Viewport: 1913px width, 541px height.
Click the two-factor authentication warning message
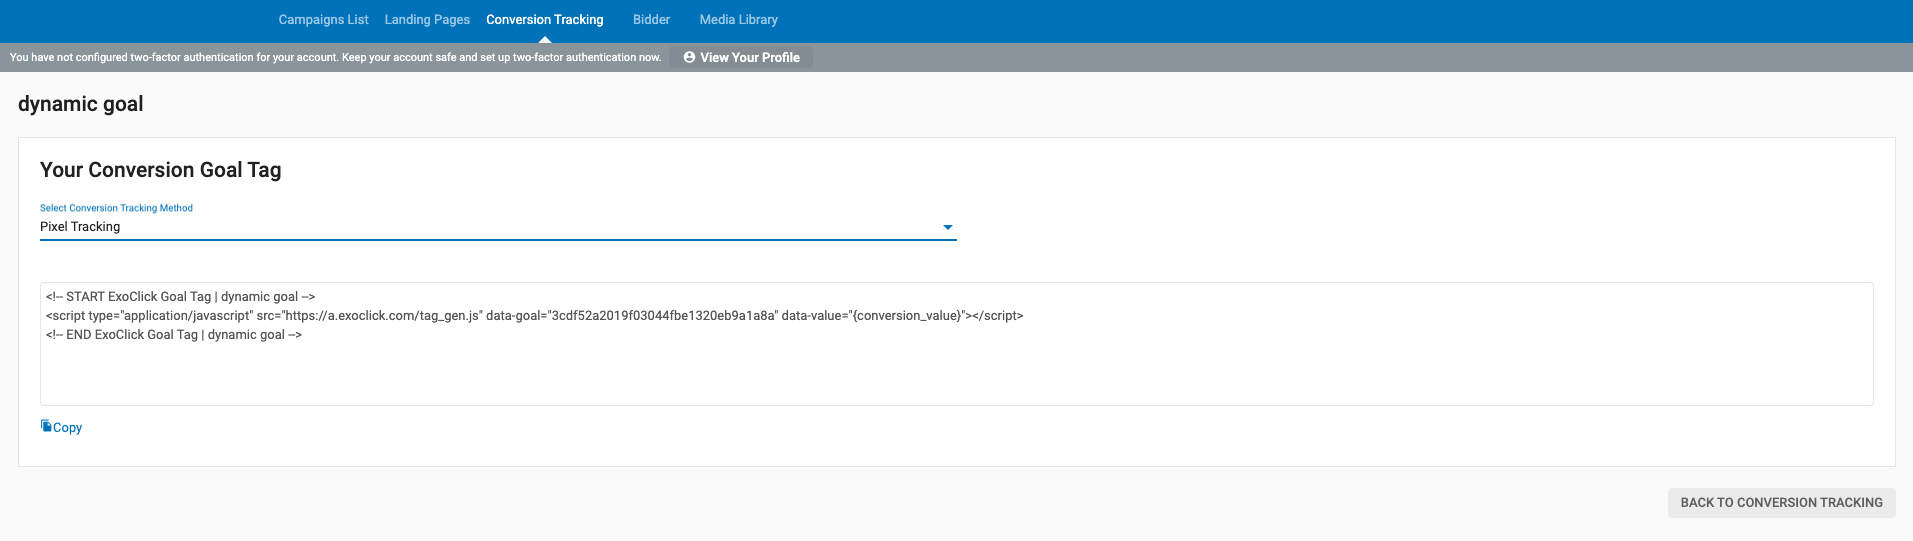[x=335, y=58]
